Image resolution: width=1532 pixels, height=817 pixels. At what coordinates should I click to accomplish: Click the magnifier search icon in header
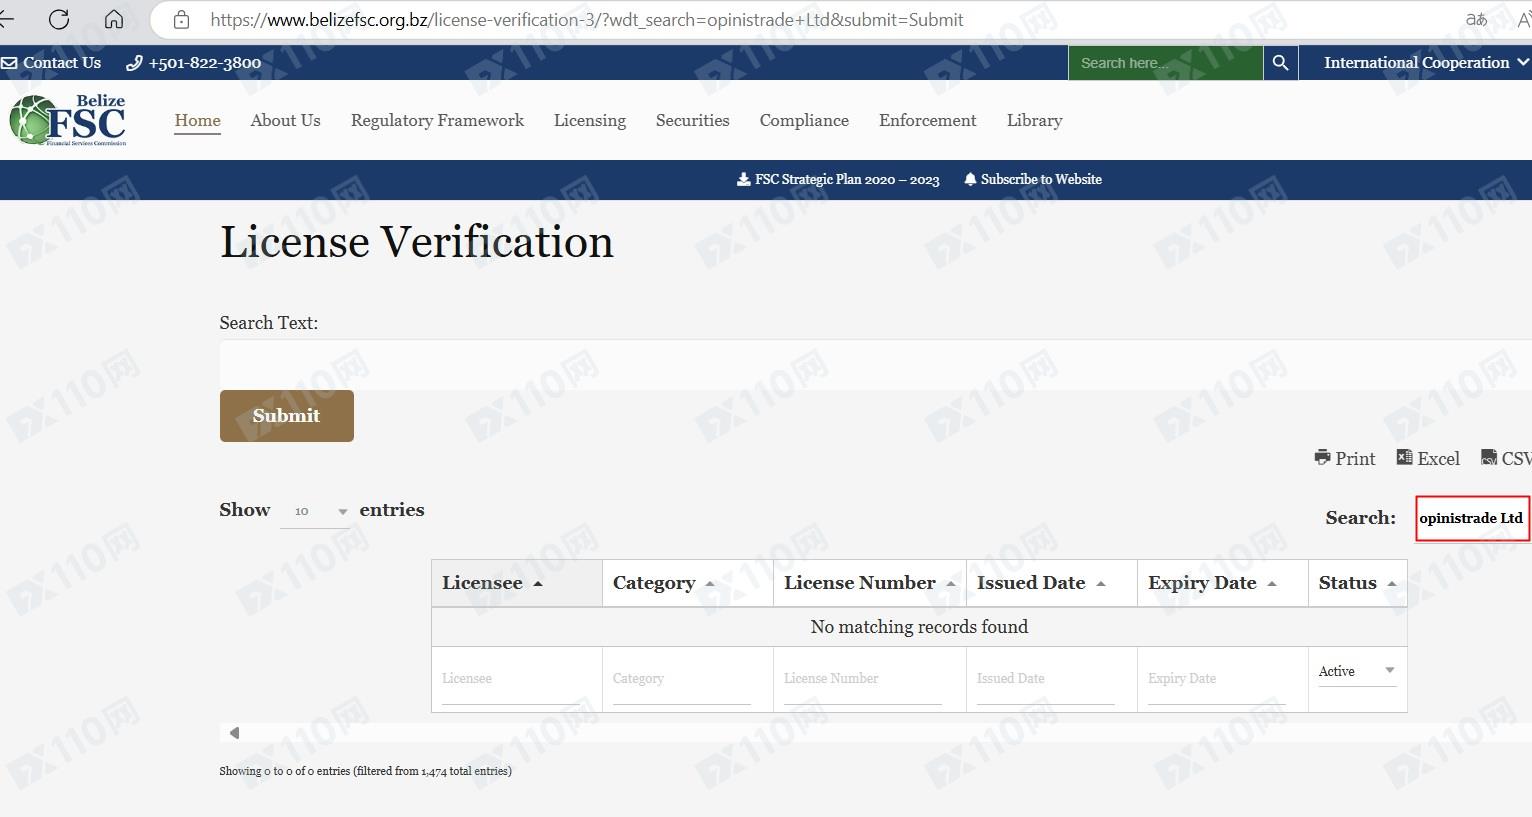[x=1280, y=62]
